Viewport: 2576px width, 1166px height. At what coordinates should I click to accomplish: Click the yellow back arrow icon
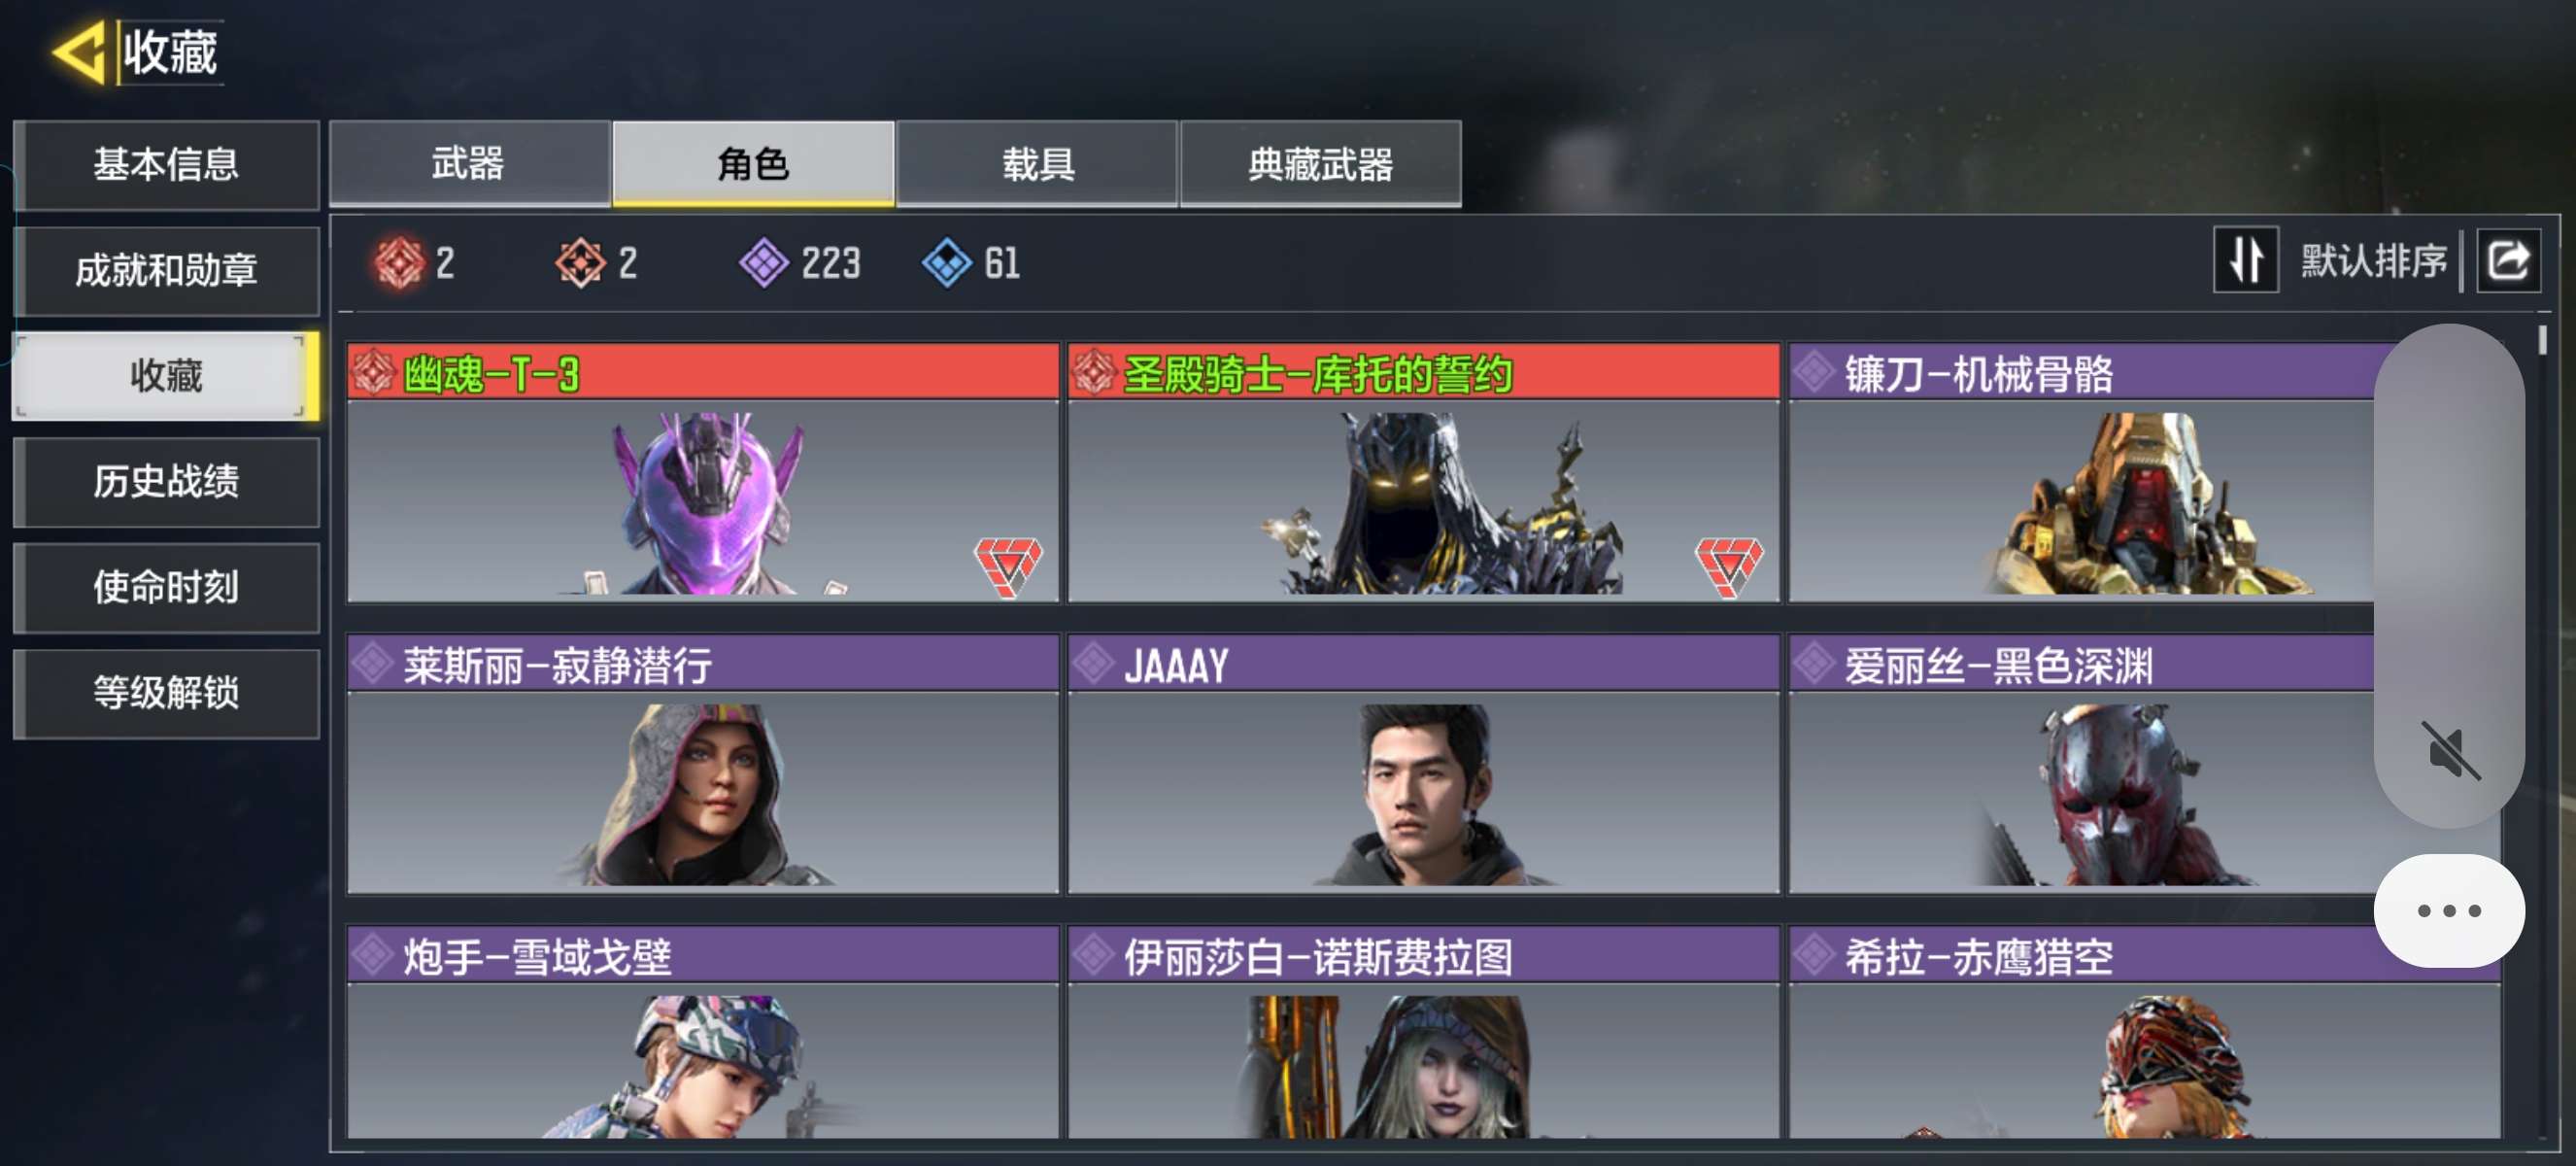click(79, 51)
